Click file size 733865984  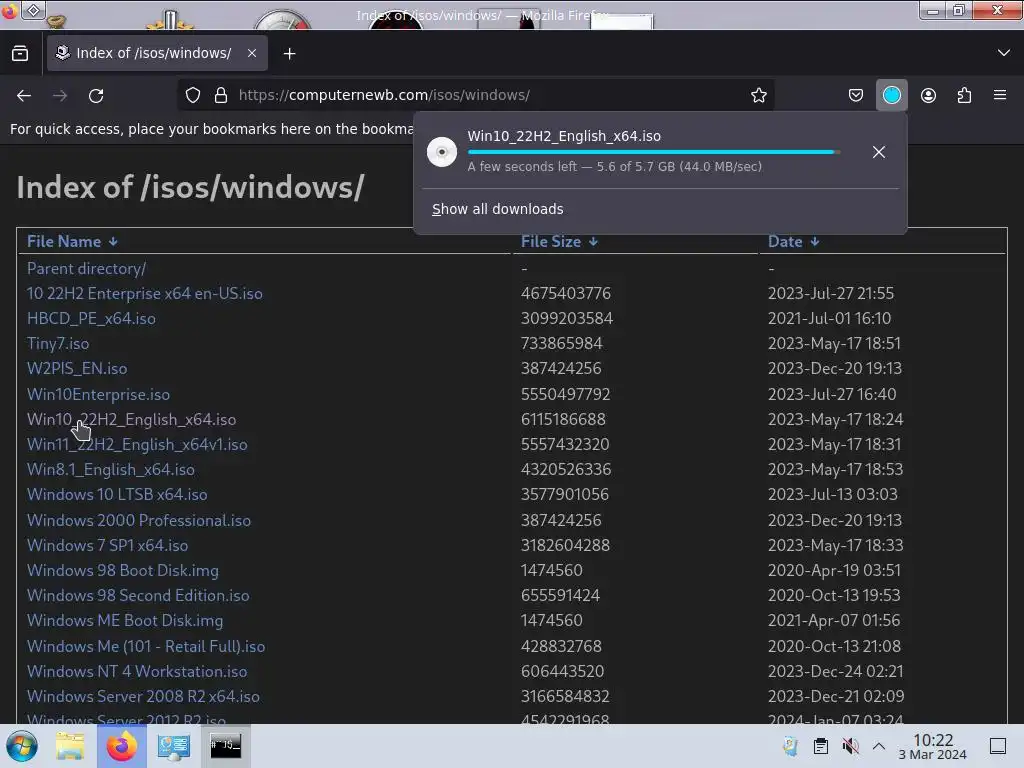click(562, 344)
